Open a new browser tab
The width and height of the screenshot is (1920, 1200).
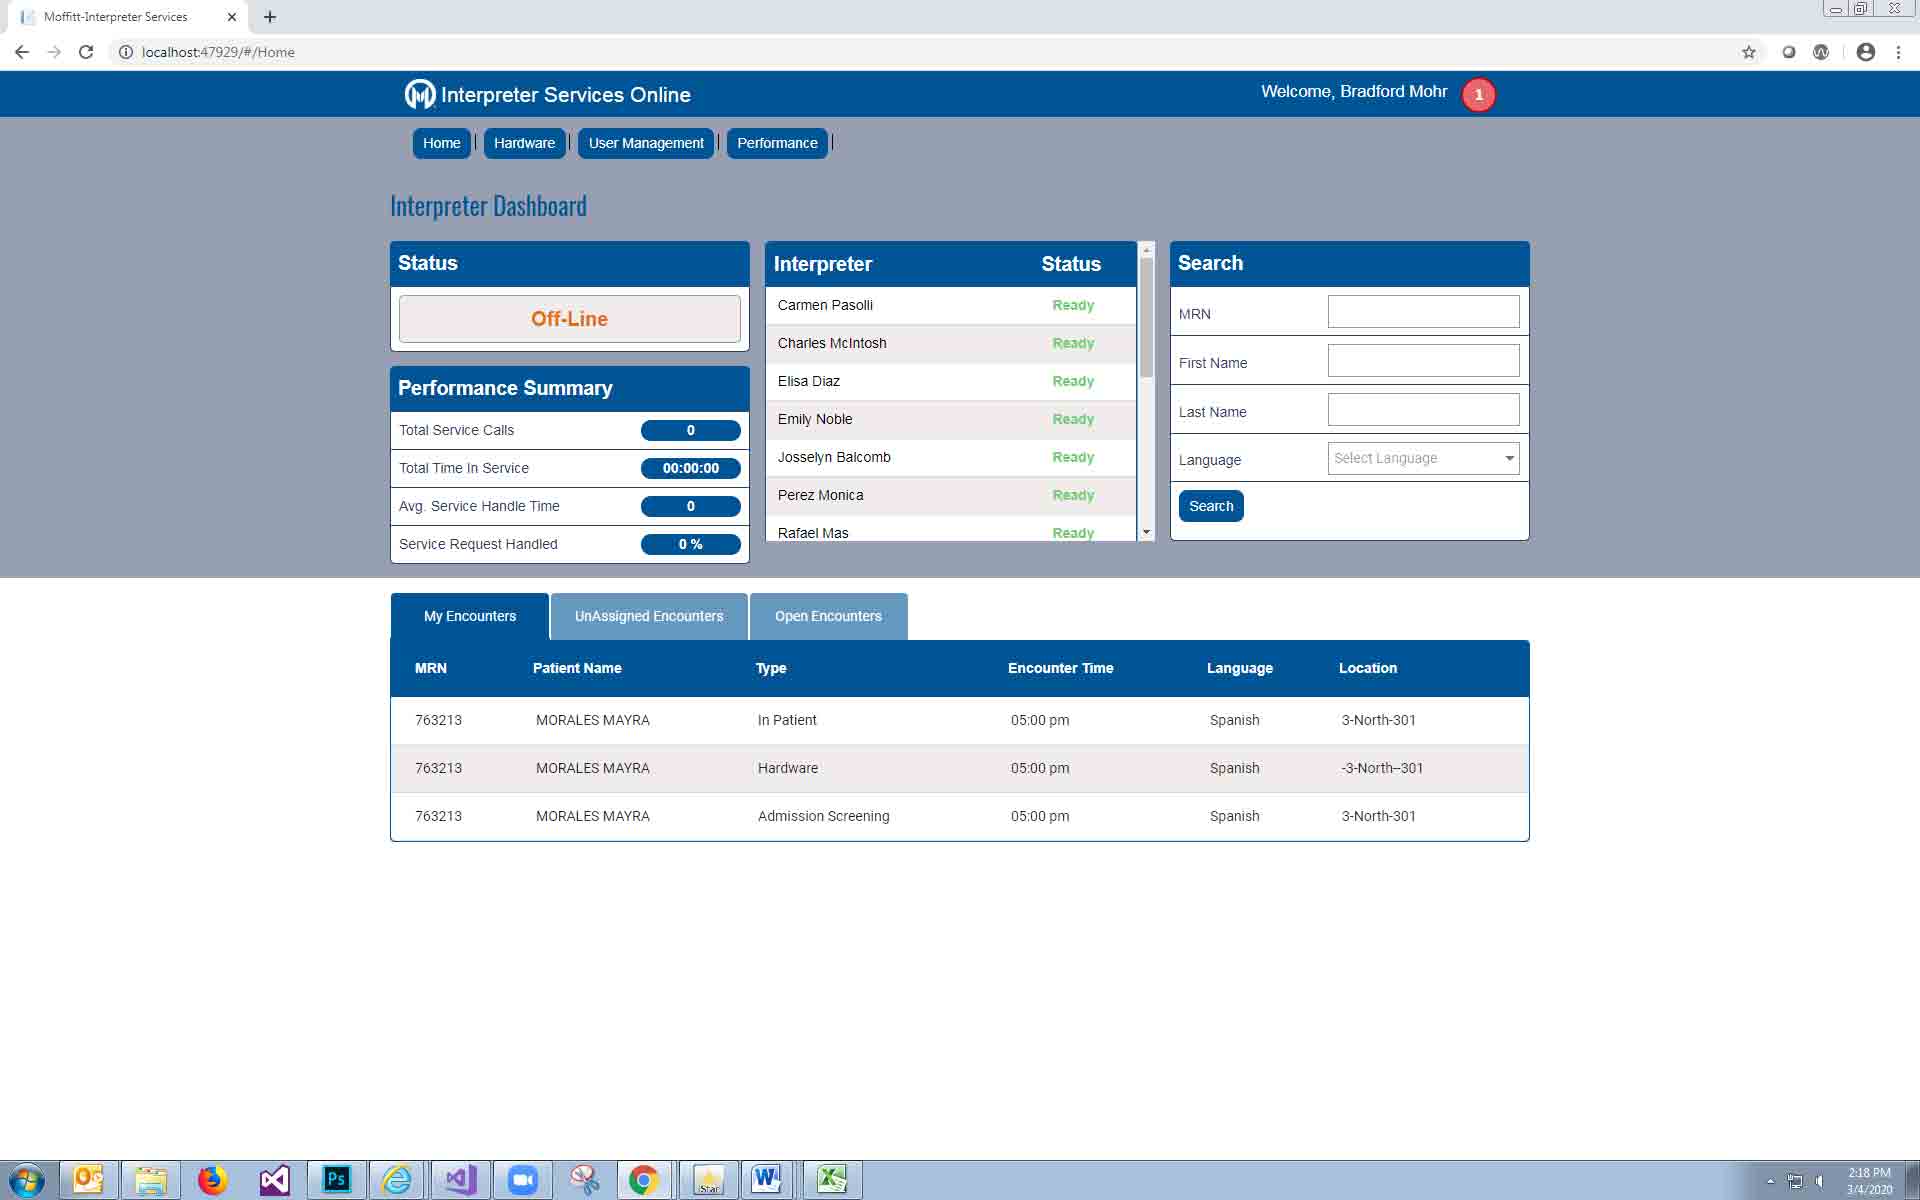(270, 17)
